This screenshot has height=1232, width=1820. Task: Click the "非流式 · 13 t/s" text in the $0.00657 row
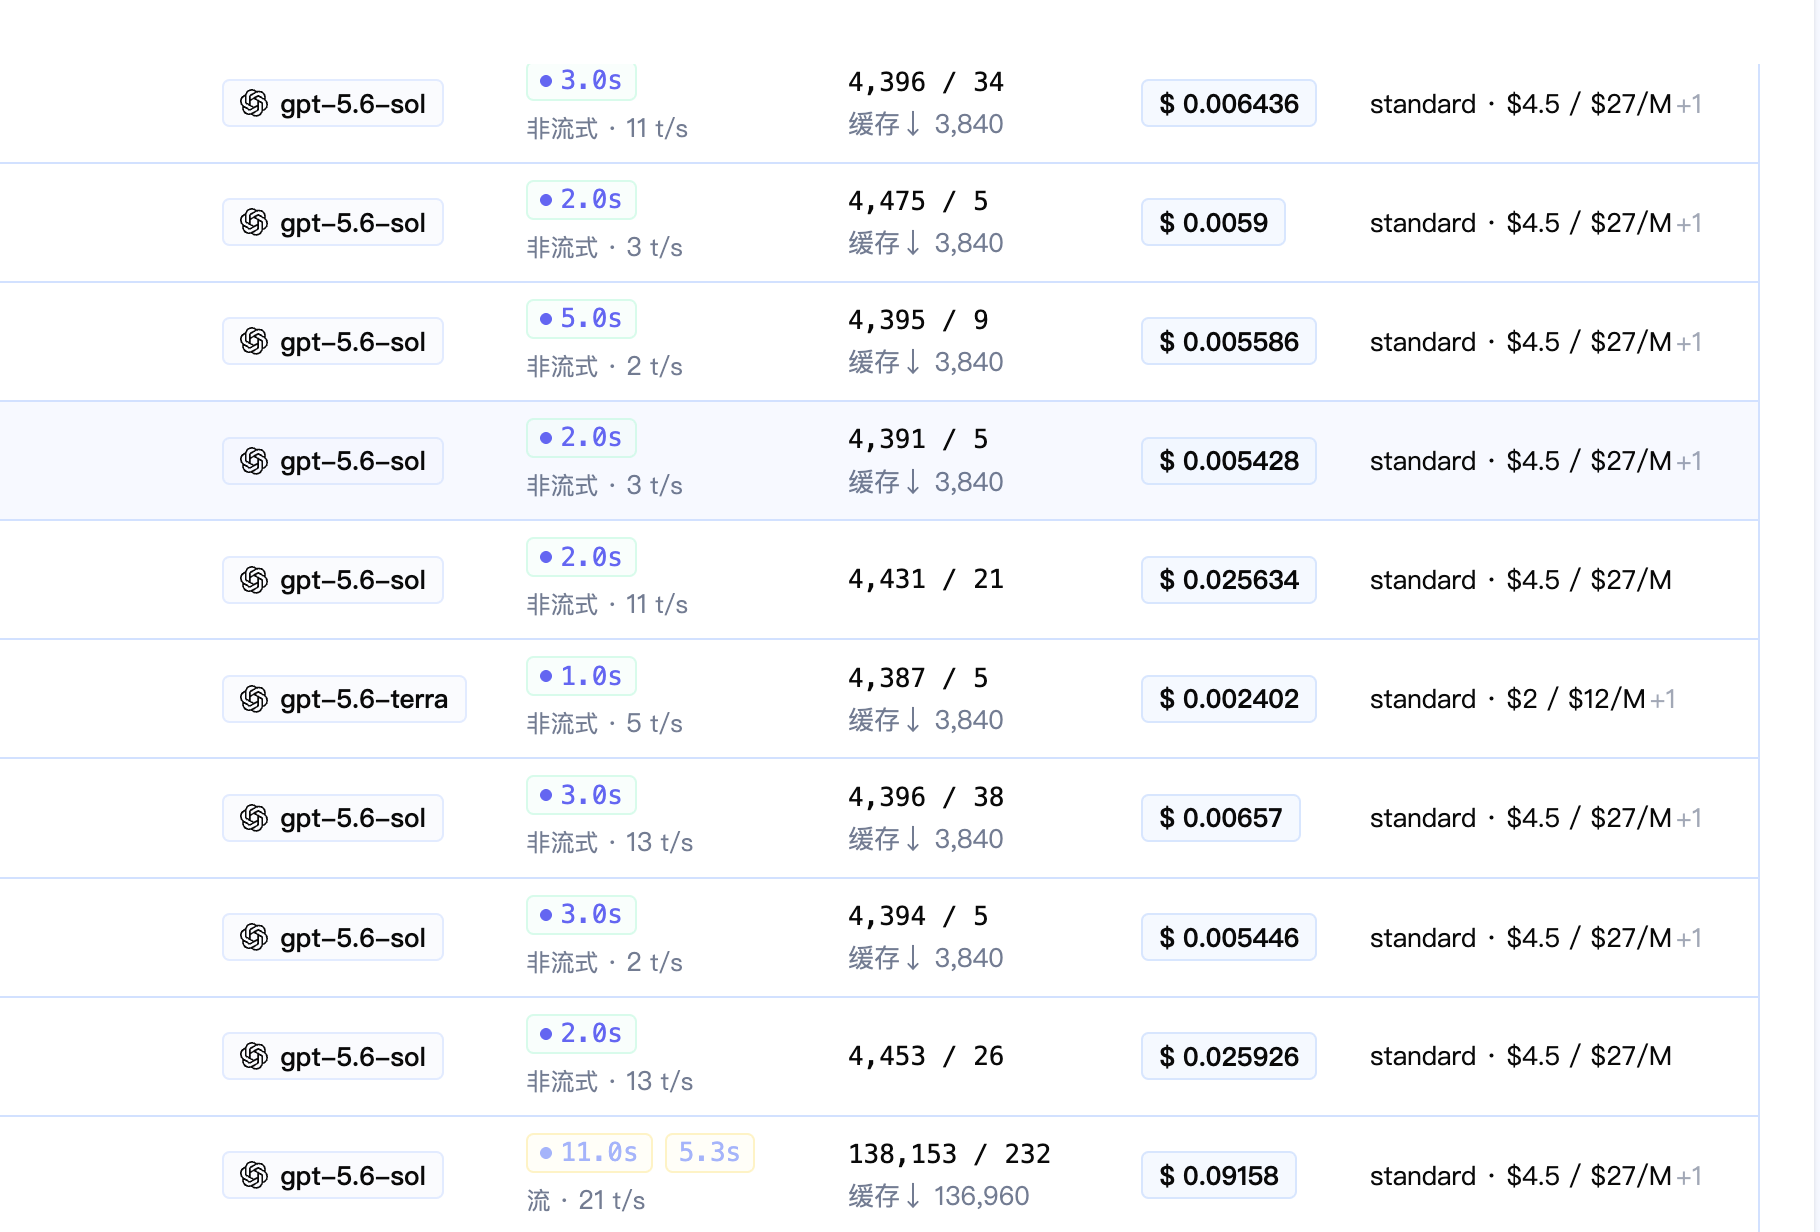point(610,842)
